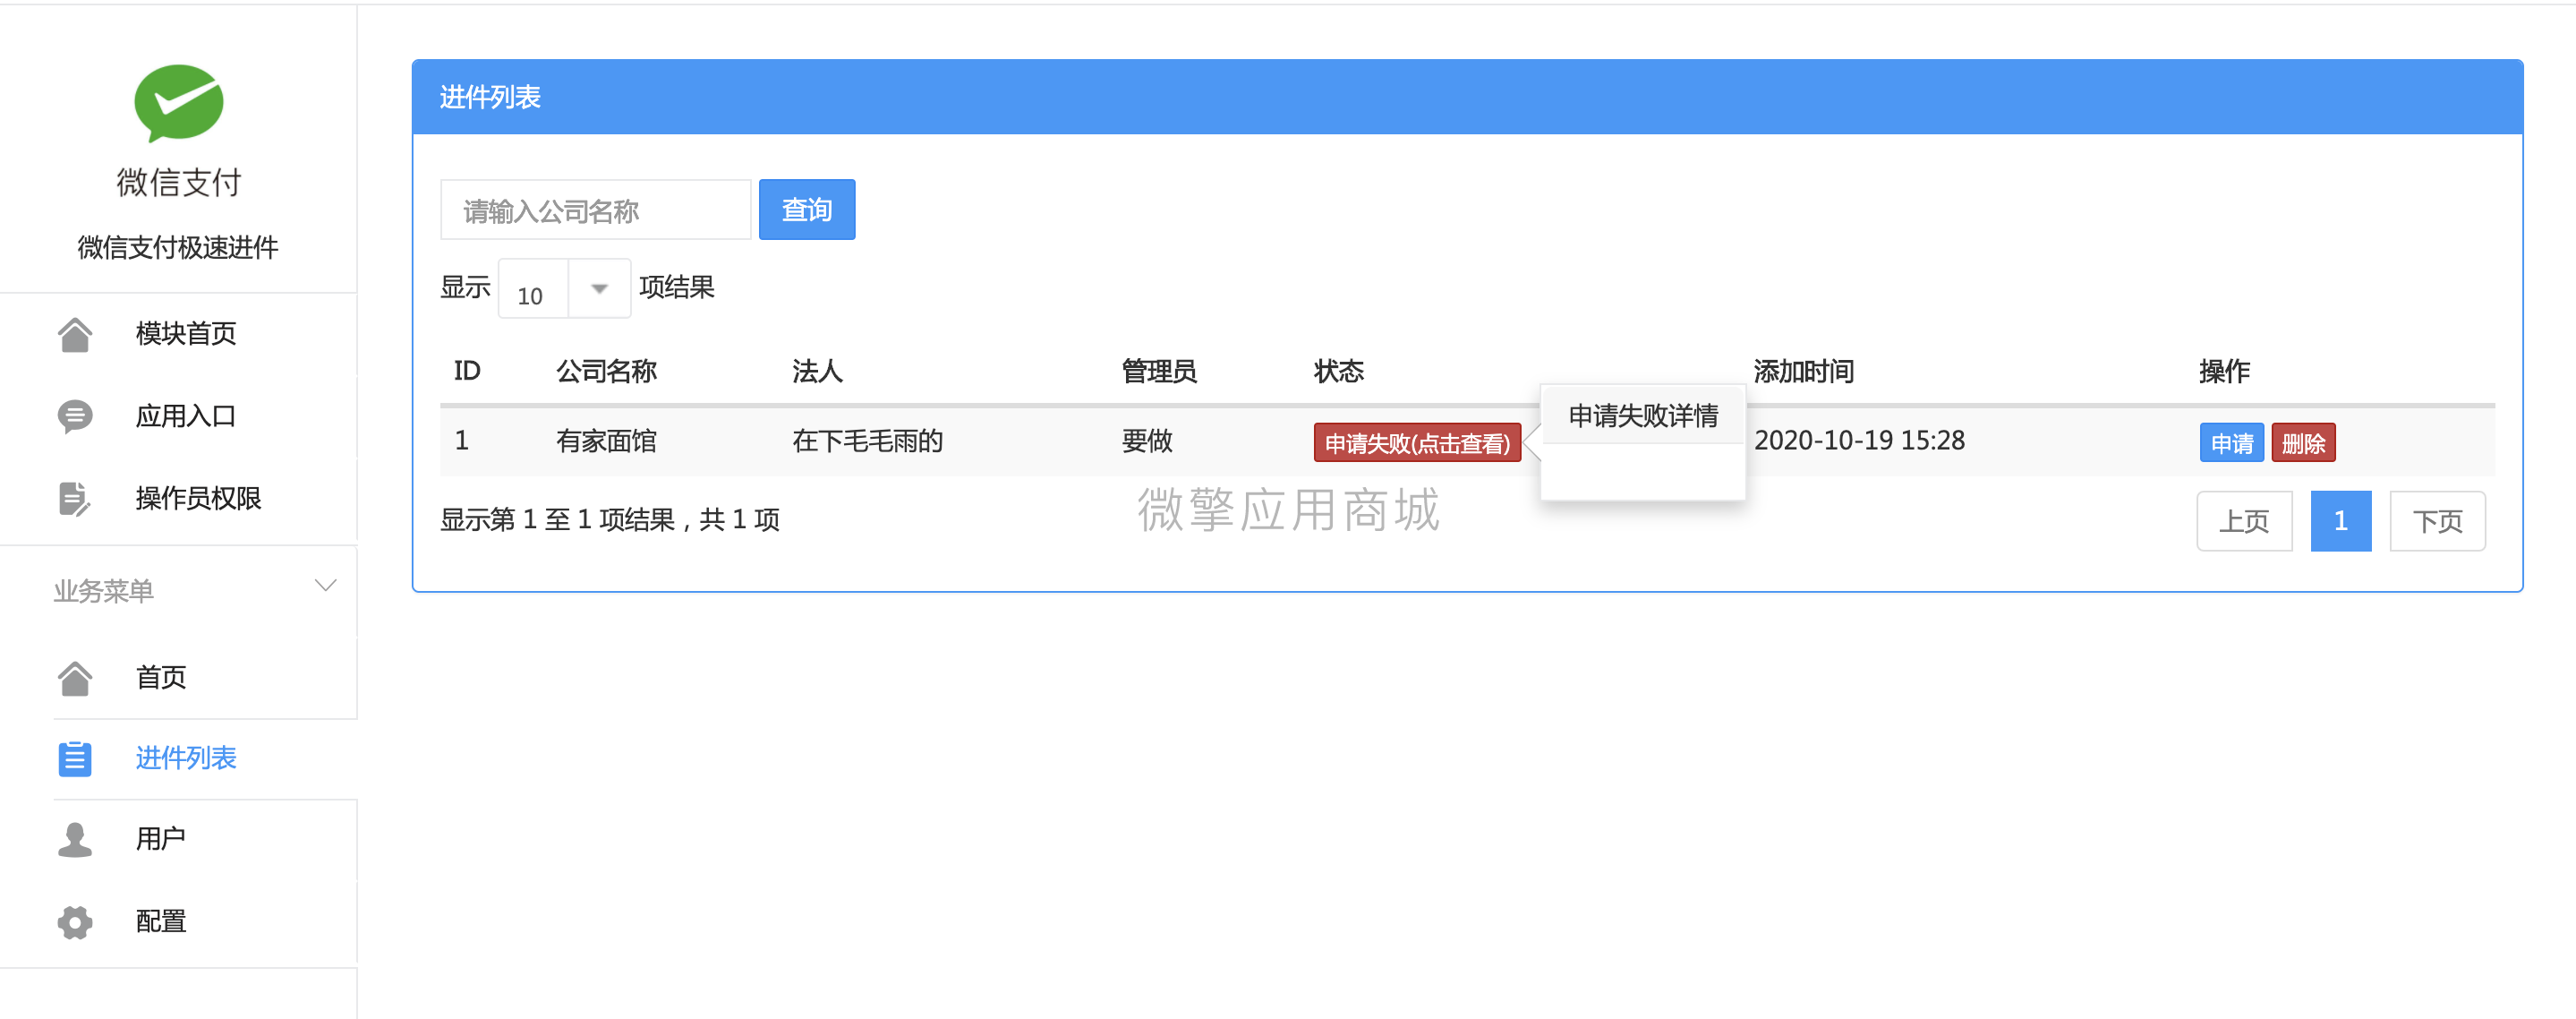Sort table by 添加时间 column header
2576x1019 pixels.
[x=1803, y=372]
